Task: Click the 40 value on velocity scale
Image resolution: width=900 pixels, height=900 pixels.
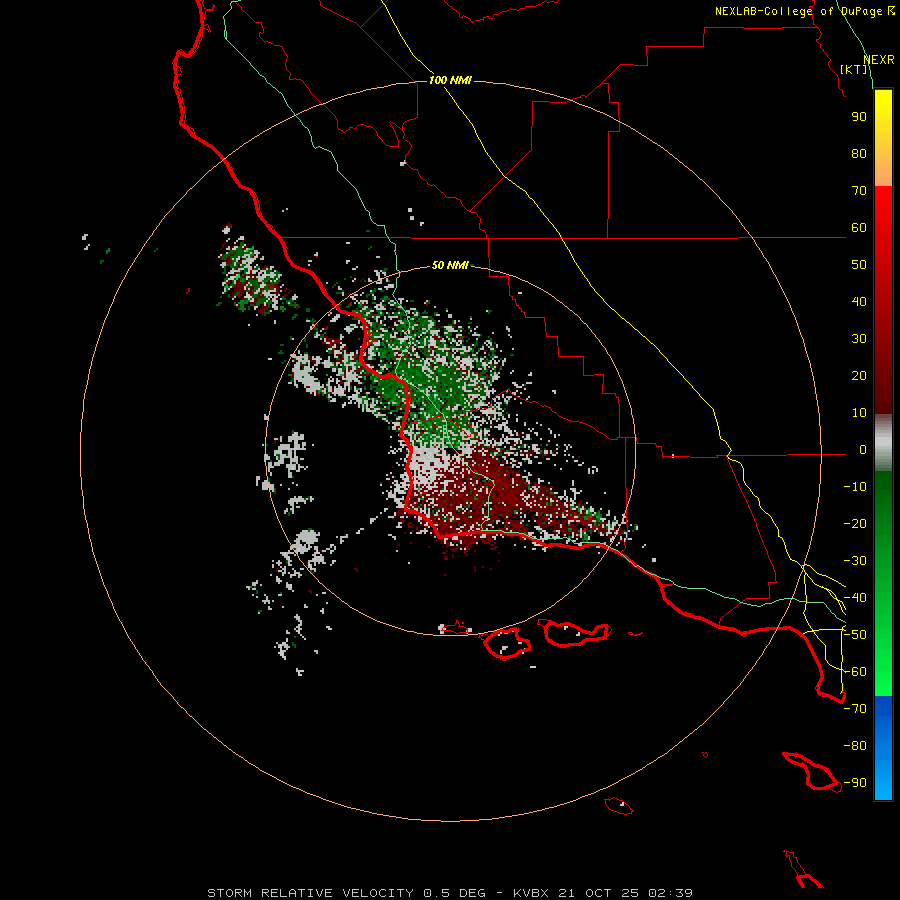Action: pos(859,302)
